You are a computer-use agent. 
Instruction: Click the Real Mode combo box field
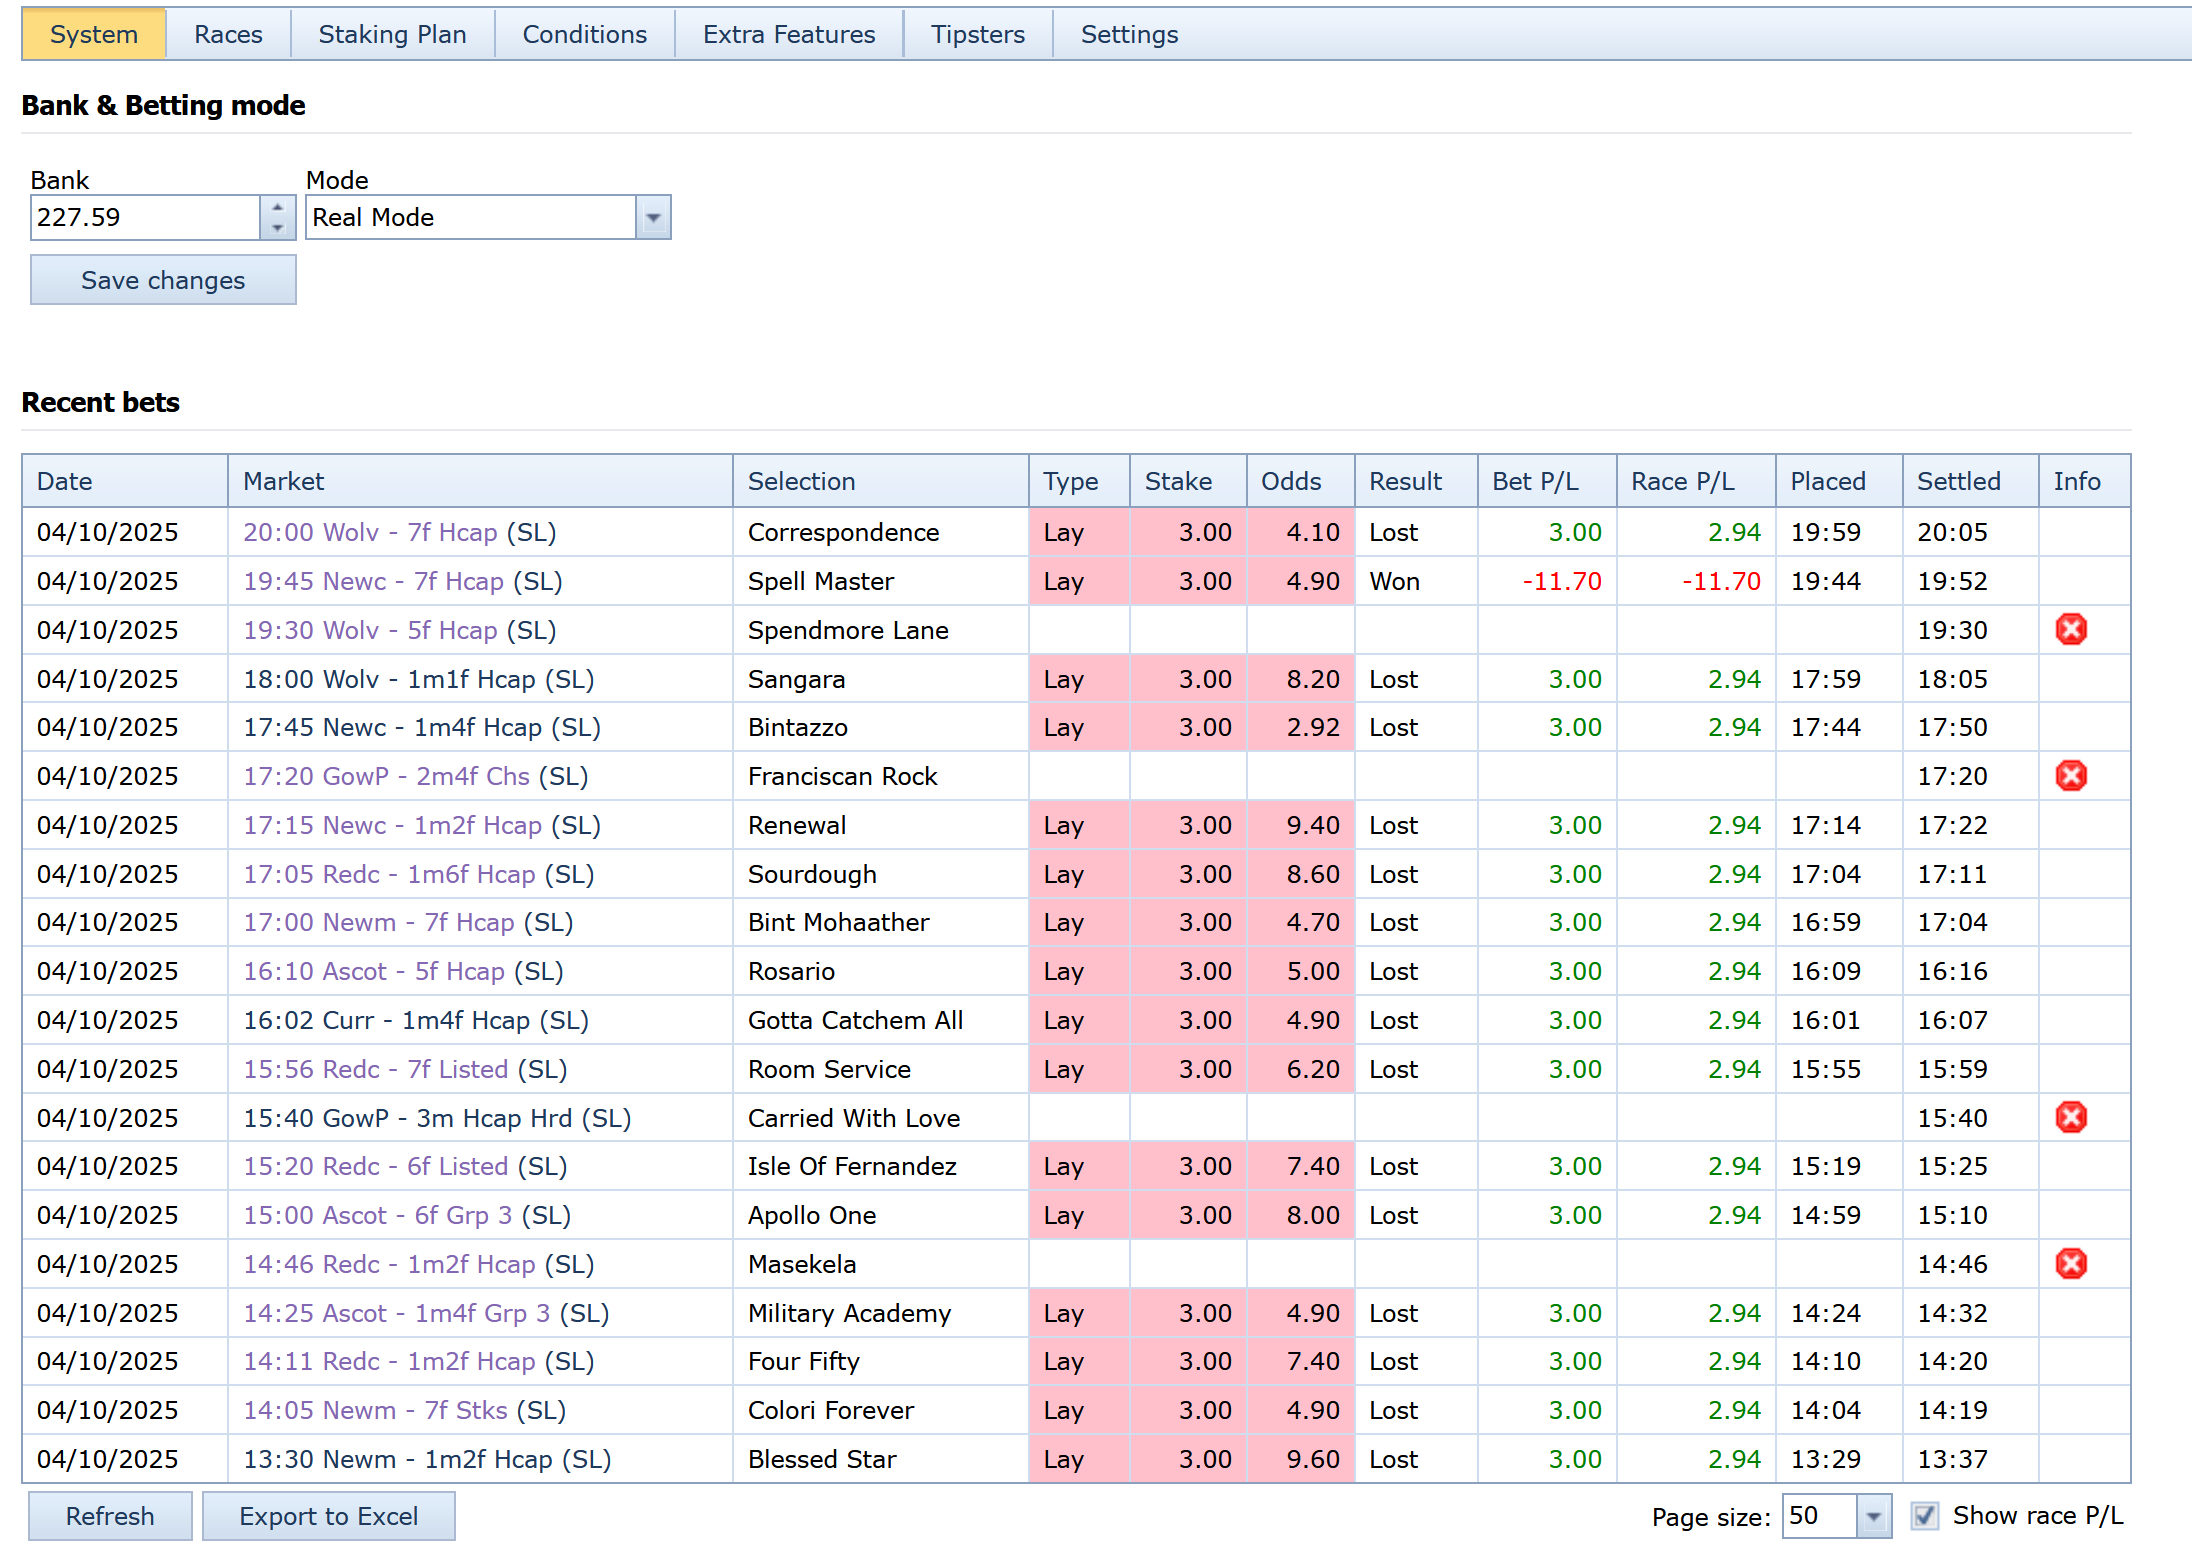470,217
